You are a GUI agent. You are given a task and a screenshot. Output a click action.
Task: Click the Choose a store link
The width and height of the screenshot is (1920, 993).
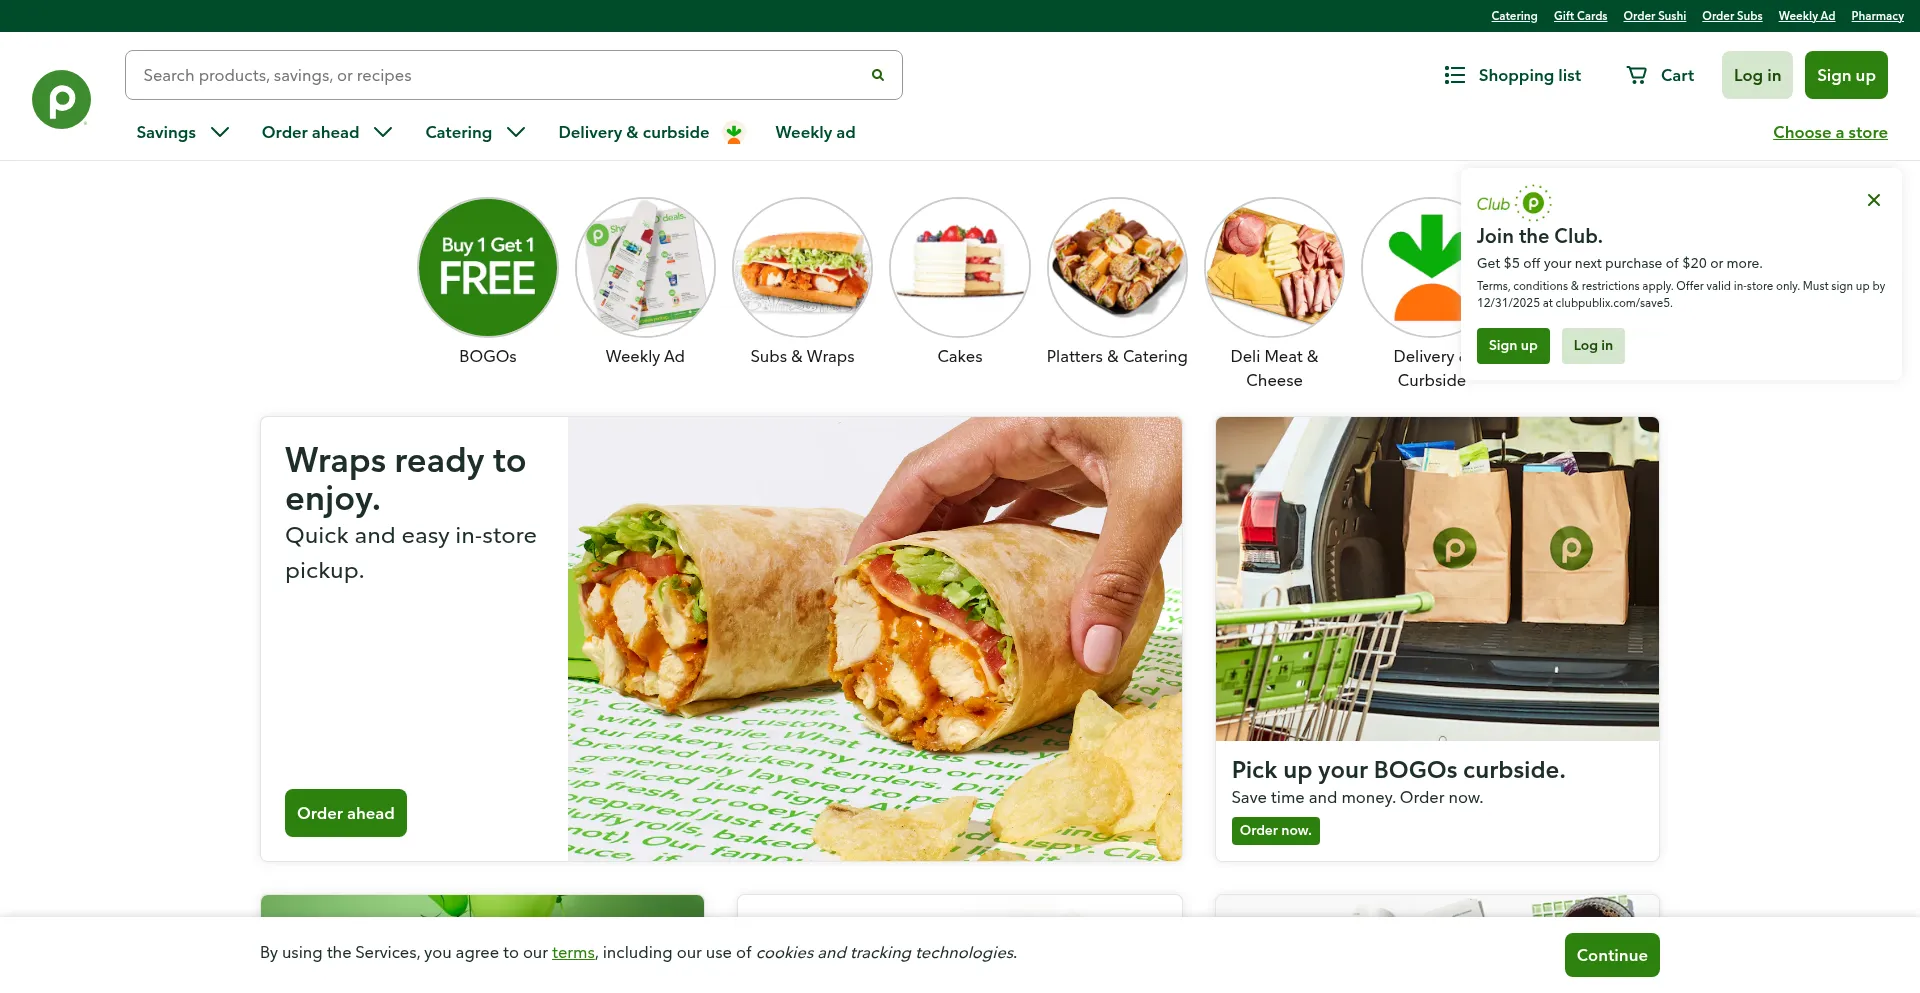1830,132
